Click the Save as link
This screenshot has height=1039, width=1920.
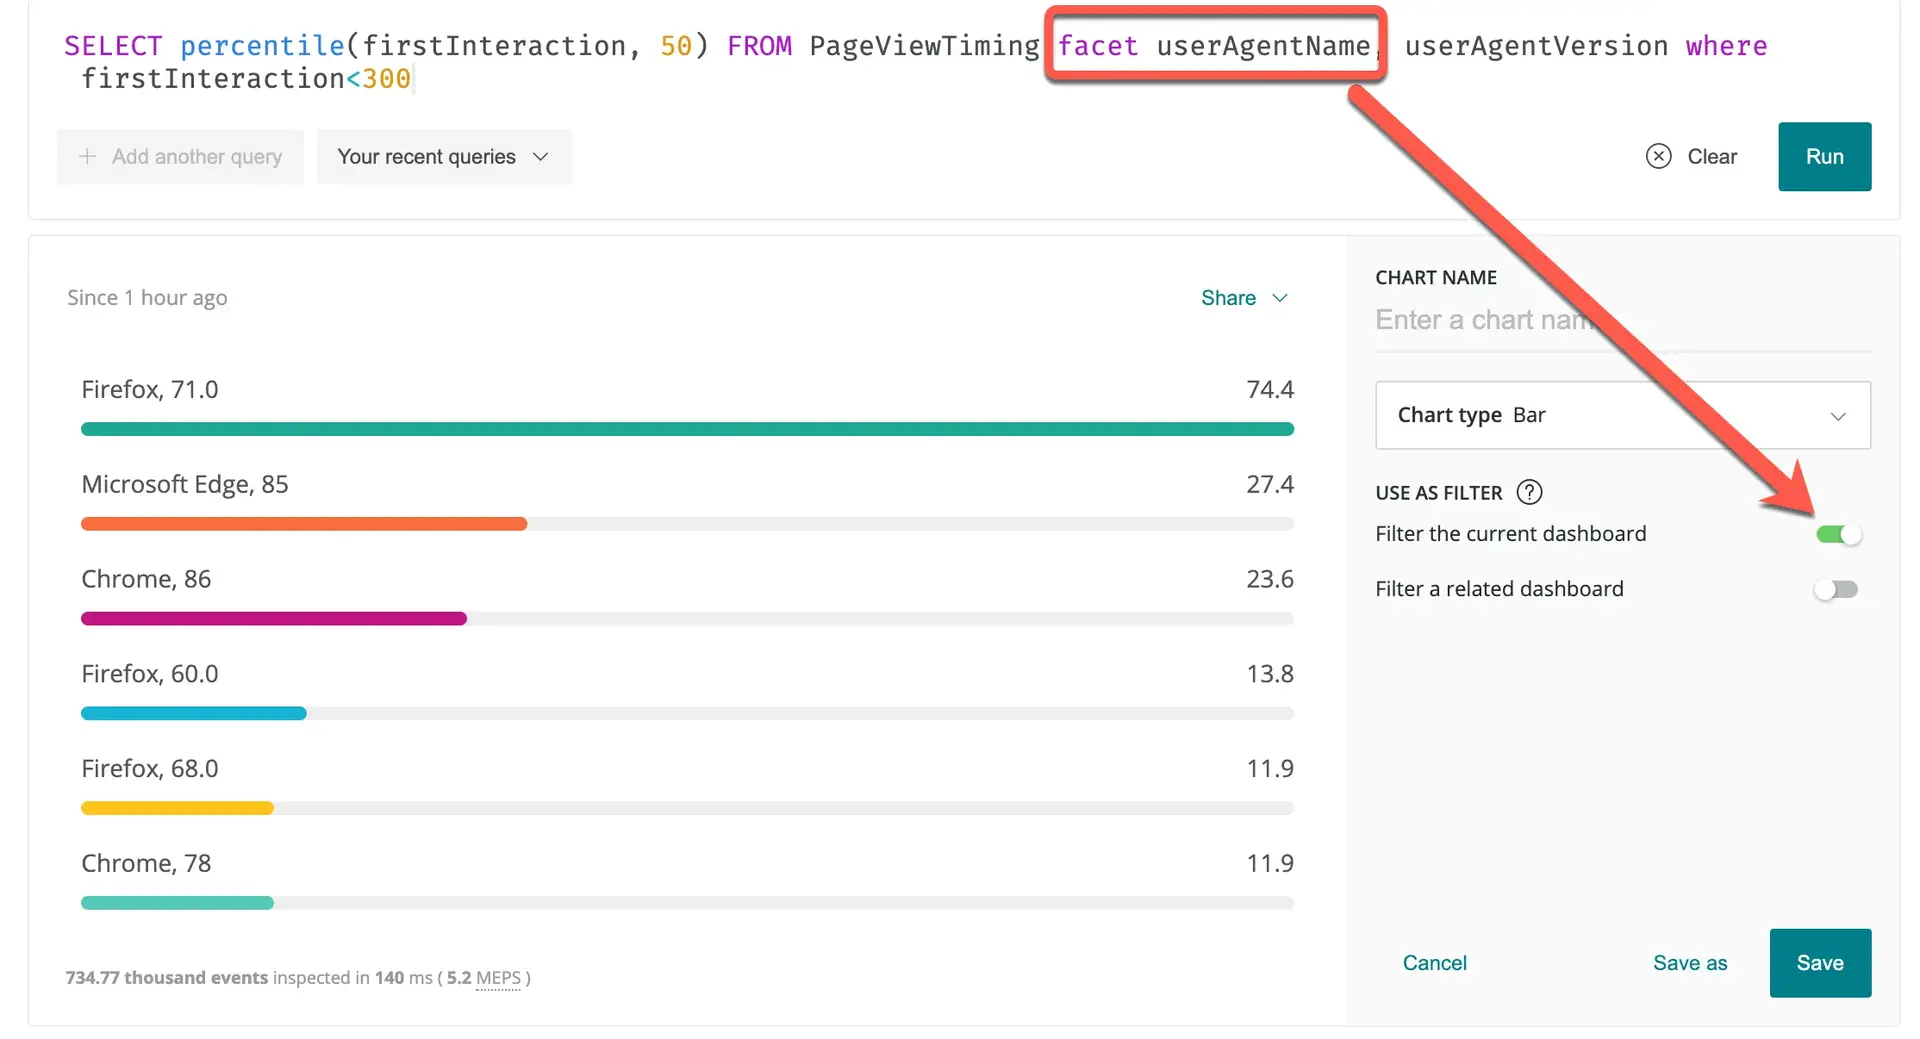[x=1689, y=963]
